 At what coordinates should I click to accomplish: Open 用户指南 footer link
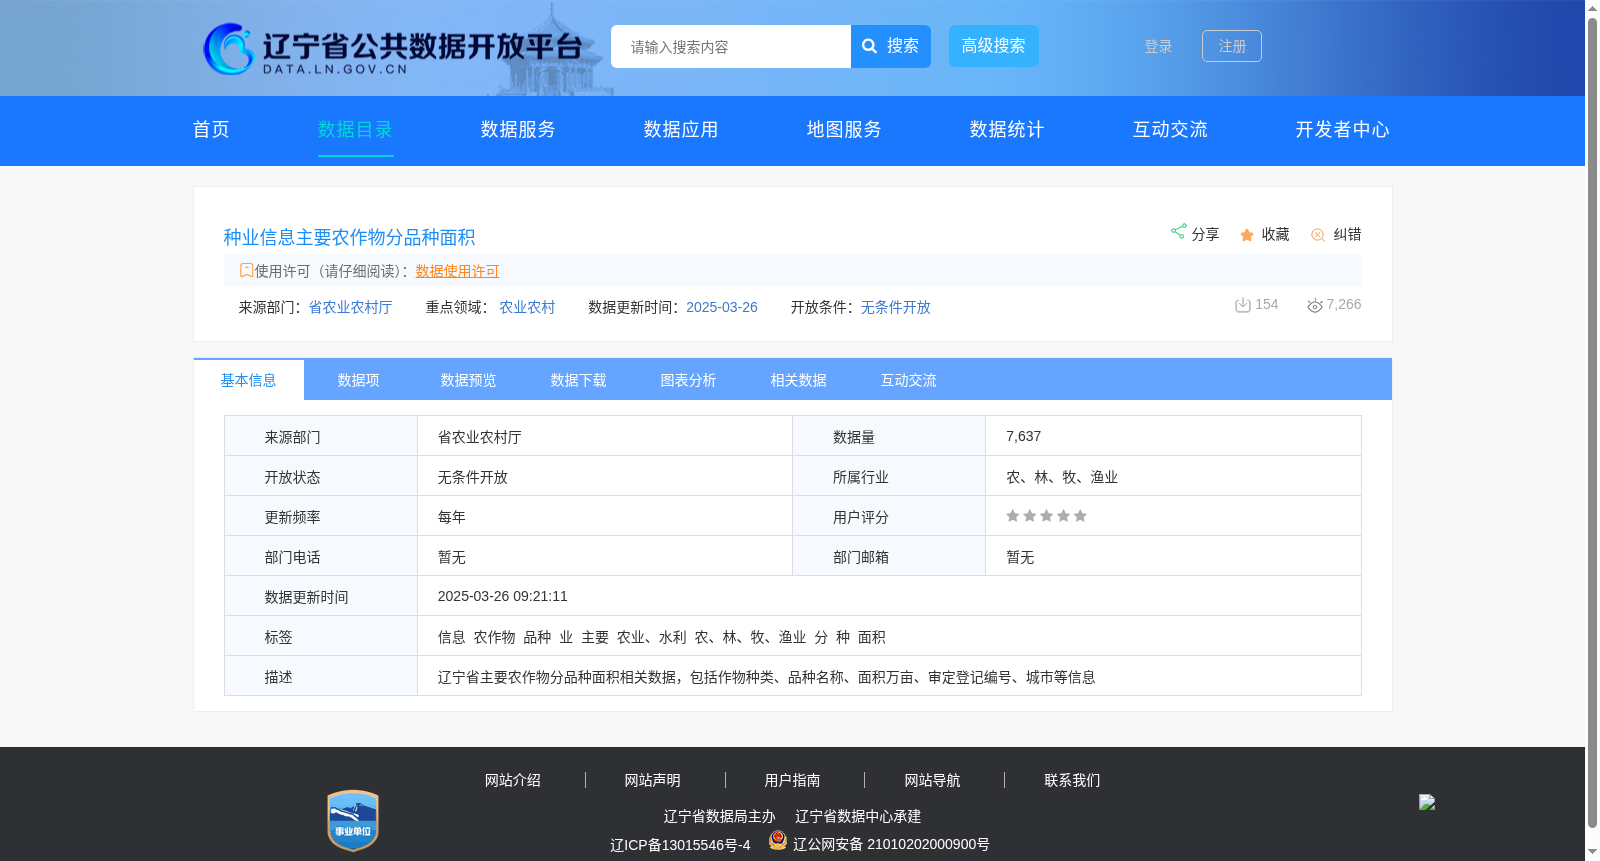click(x=793, y=780)
